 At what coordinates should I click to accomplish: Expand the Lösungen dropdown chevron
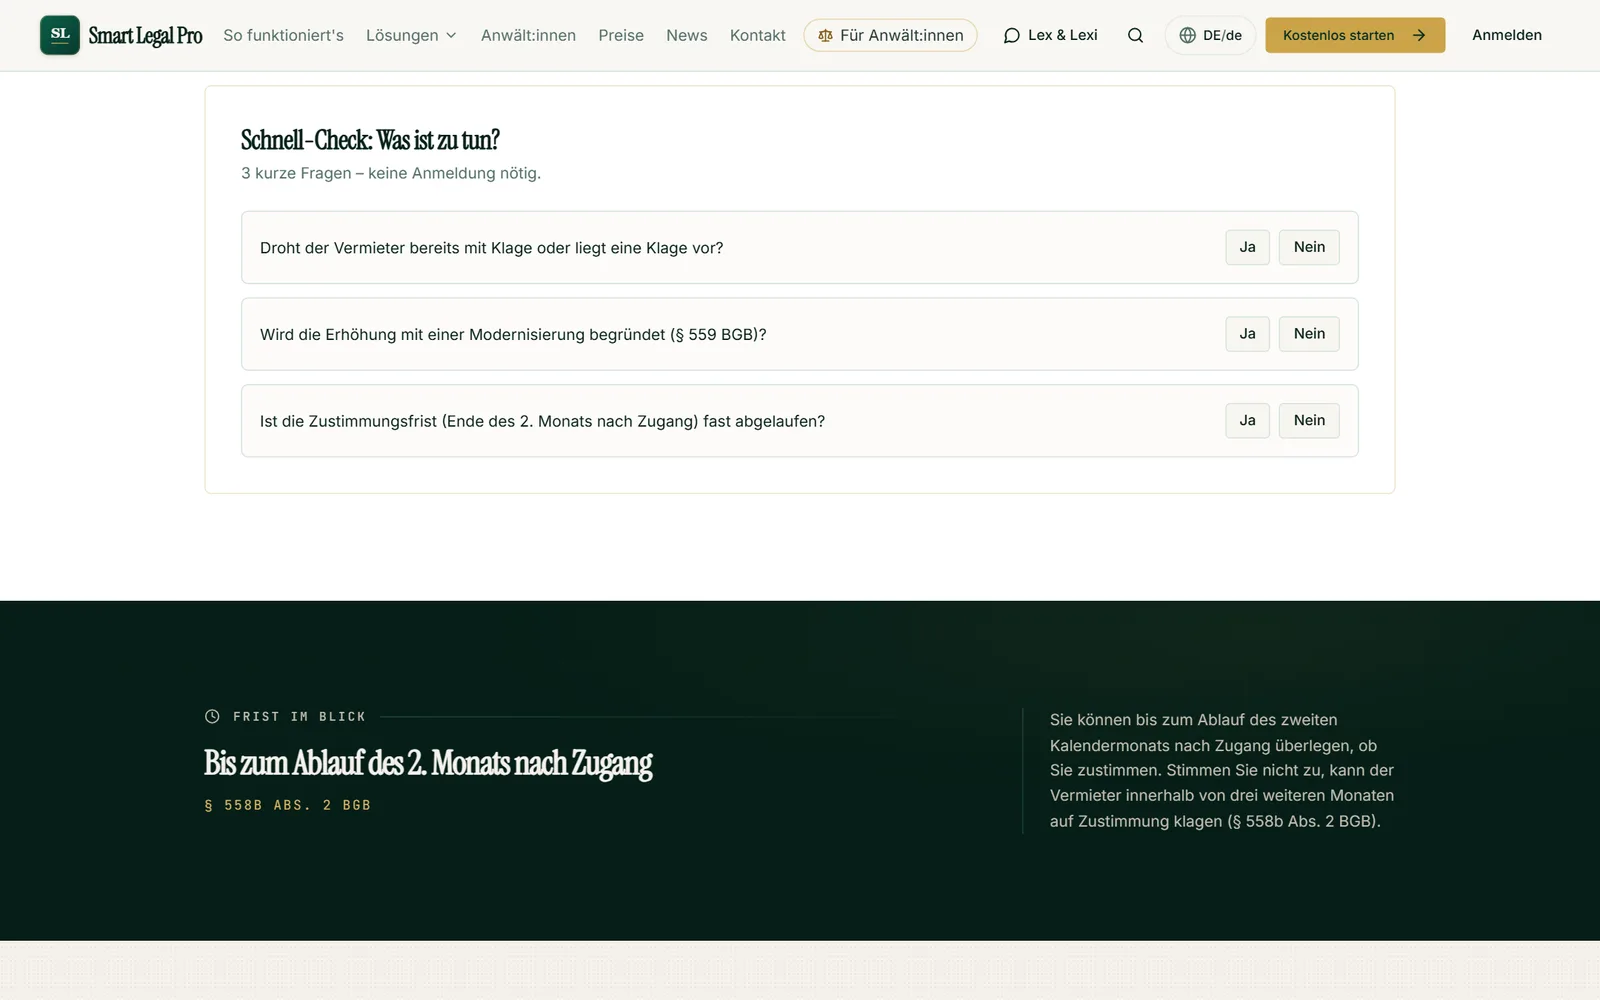coord(451,35)
